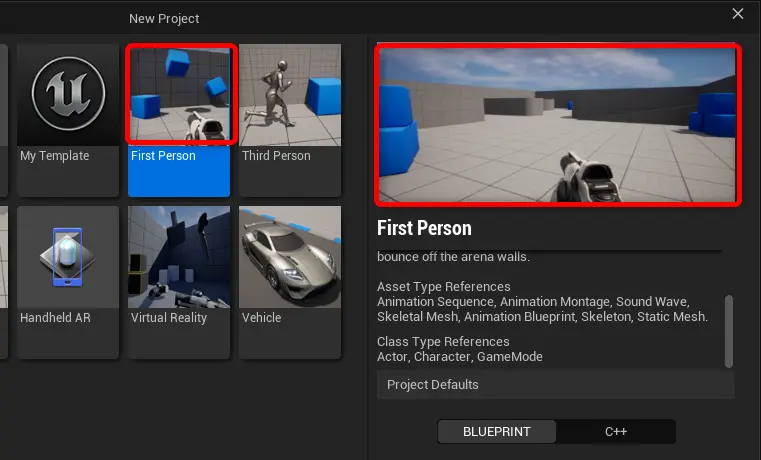Viewport: 761px width, 460px height.
Task: Click the First Person heading text
Action: pyautogui.click(x=424, y=228)
